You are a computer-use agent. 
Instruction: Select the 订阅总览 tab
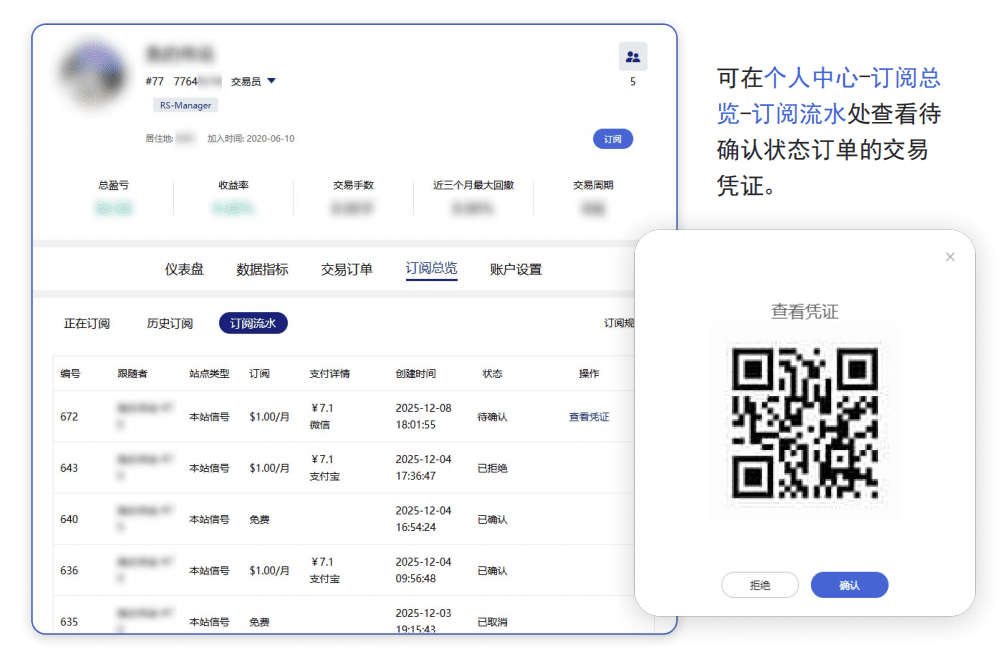[431, 269]
